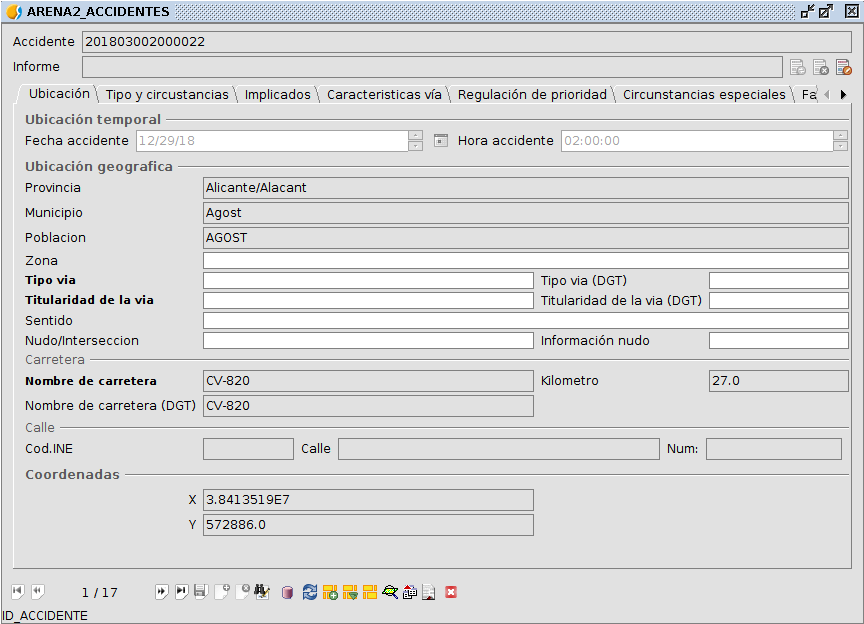
Task: Switch to the Implicados tab
Action: [x=278, y=94]
